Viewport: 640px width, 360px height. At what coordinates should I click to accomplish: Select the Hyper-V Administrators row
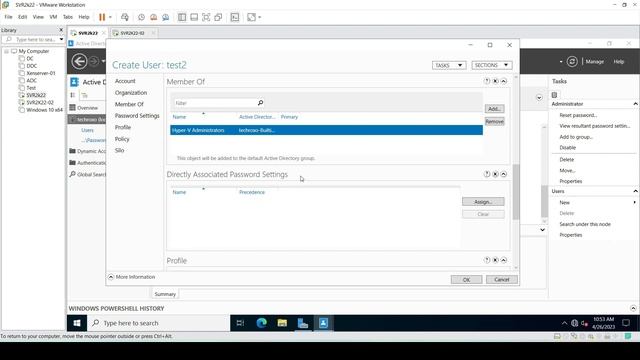click(327, 130)
